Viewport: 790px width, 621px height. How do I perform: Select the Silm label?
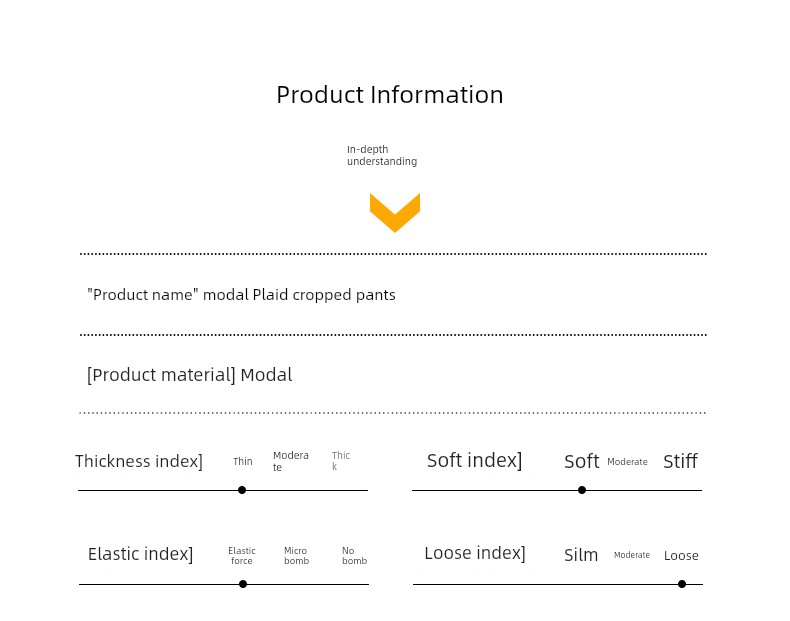[581, 555]
